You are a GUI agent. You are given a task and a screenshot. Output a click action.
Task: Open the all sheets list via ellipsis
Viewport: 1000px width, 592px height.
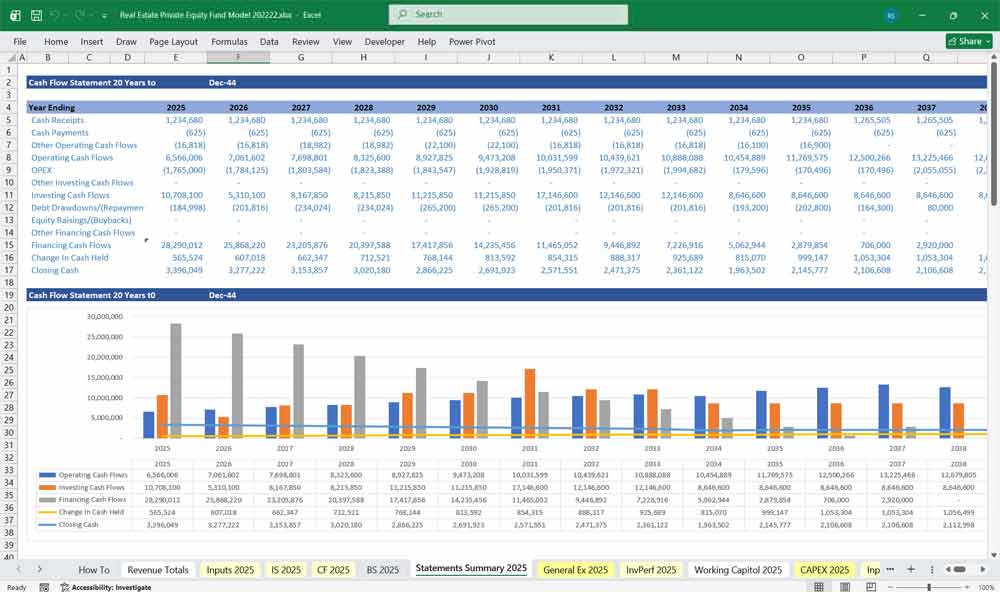(890, 569)
